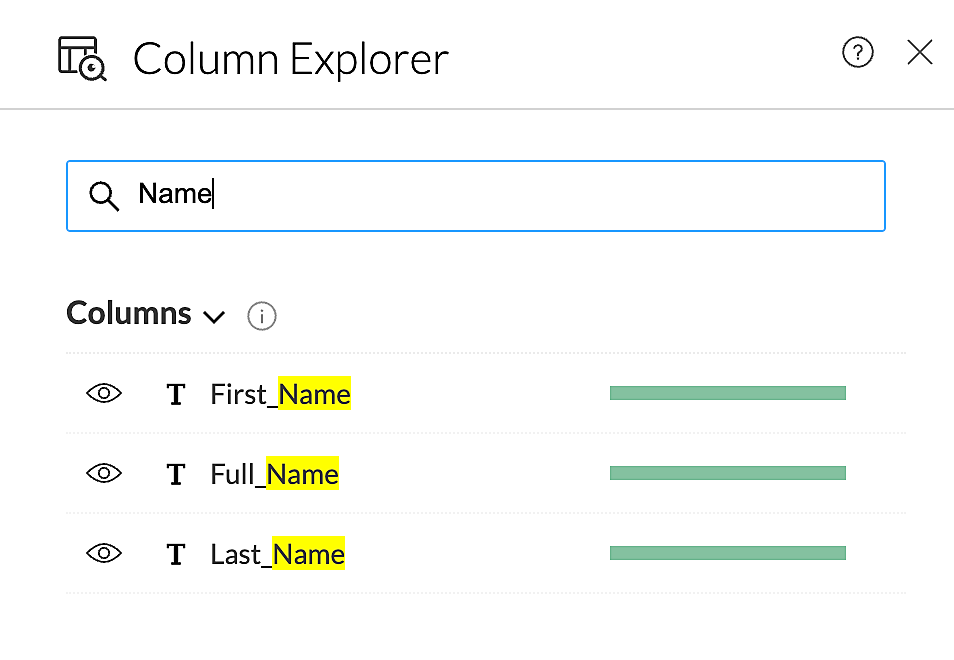Screen dimensions: 954x660
Task: Collapse the Columns section chevron
Action: coord(214,317)
